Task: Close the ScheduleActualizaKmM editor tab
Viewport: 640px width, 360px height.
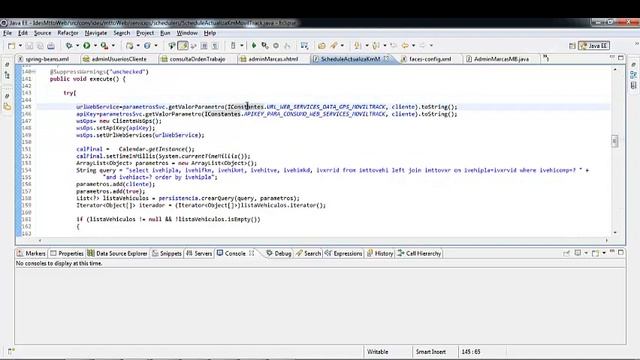Action: click(x=386, y=59)
